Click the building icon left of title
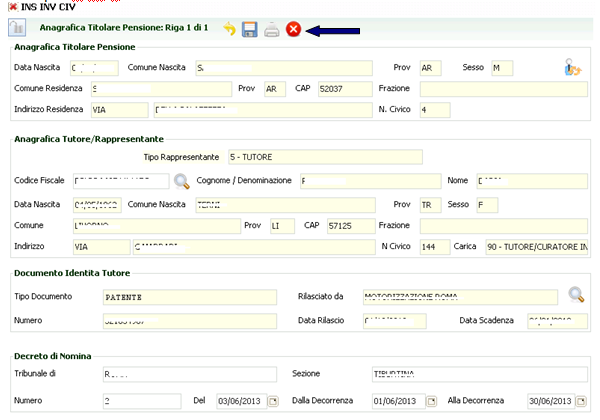The height and width of the screenshot is (420, 600). coord(17,28)
